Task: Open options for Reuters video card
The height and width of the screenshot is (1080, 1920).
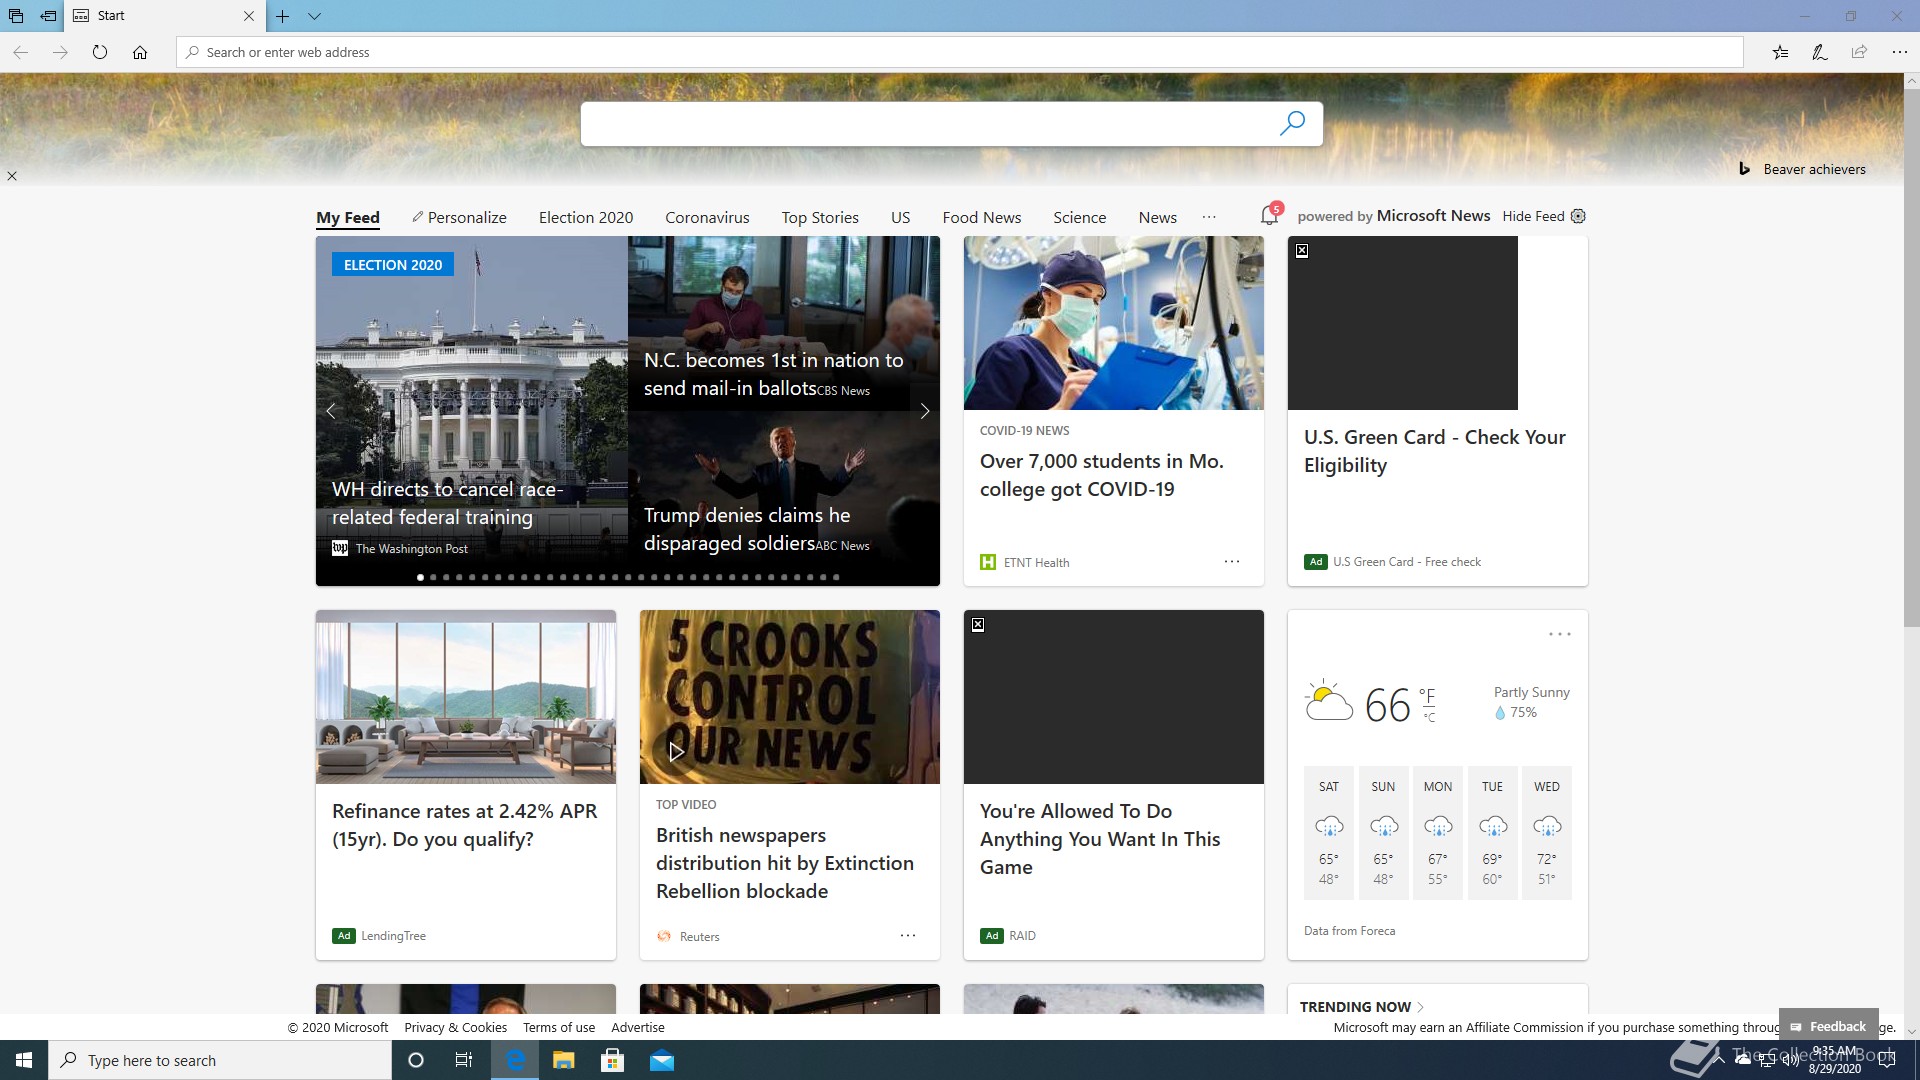Action: [x=908, y=936]
